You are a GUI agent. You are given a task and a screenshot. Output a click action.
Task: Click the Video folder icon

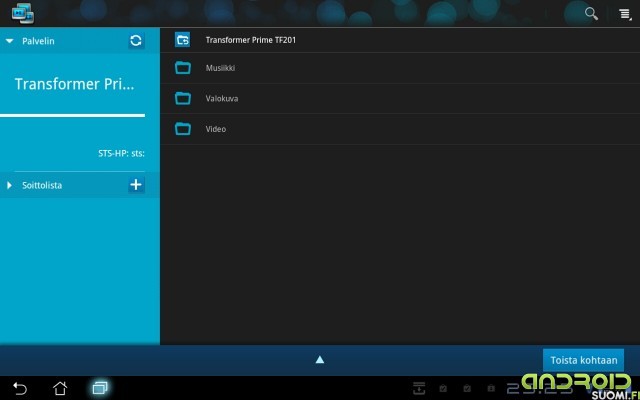coord(182,129)
